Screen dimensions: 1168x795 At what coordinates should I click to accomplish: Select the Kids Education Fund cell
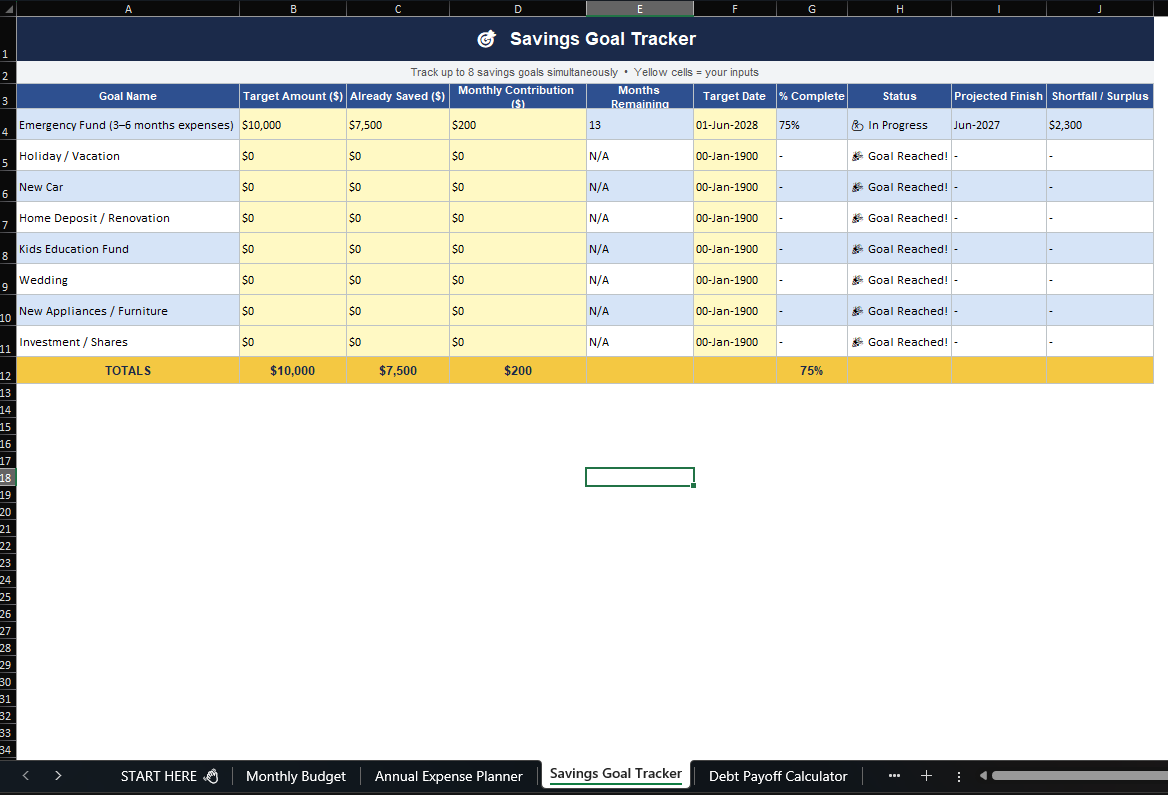pos(128,249)
